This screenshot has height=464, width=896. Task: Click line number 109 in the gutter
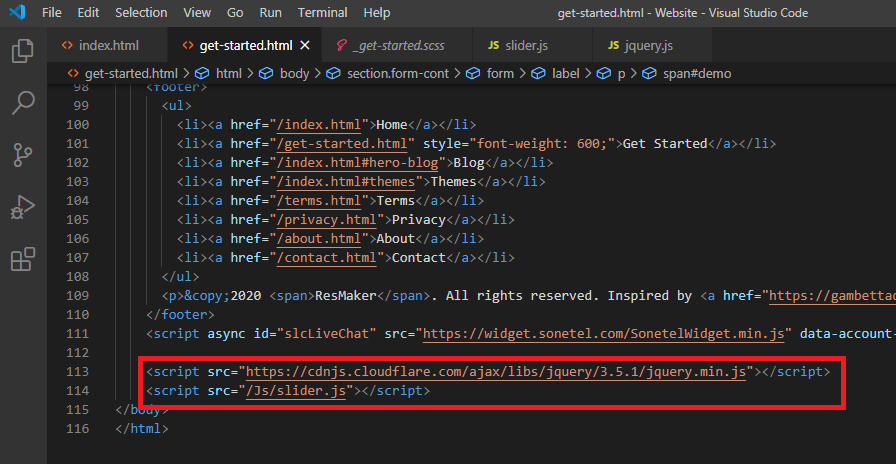78,296
